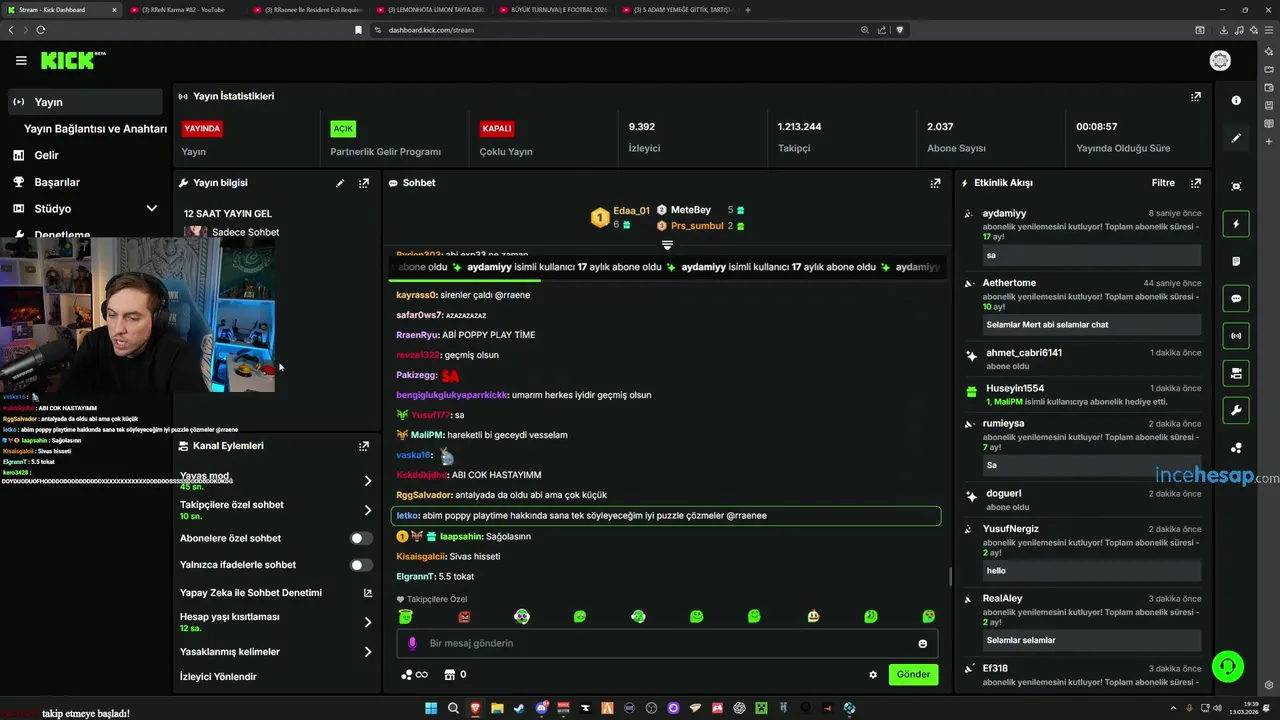Screen dimensions: 1280x720
Task: Click the channel points infinity icon
Action: click(414, 675)
